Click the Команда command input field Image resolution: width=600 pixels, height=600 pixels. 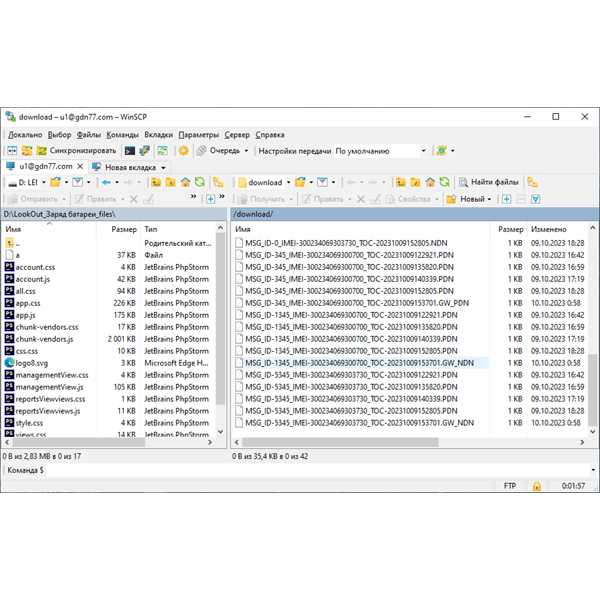click(x=318, y=470)
